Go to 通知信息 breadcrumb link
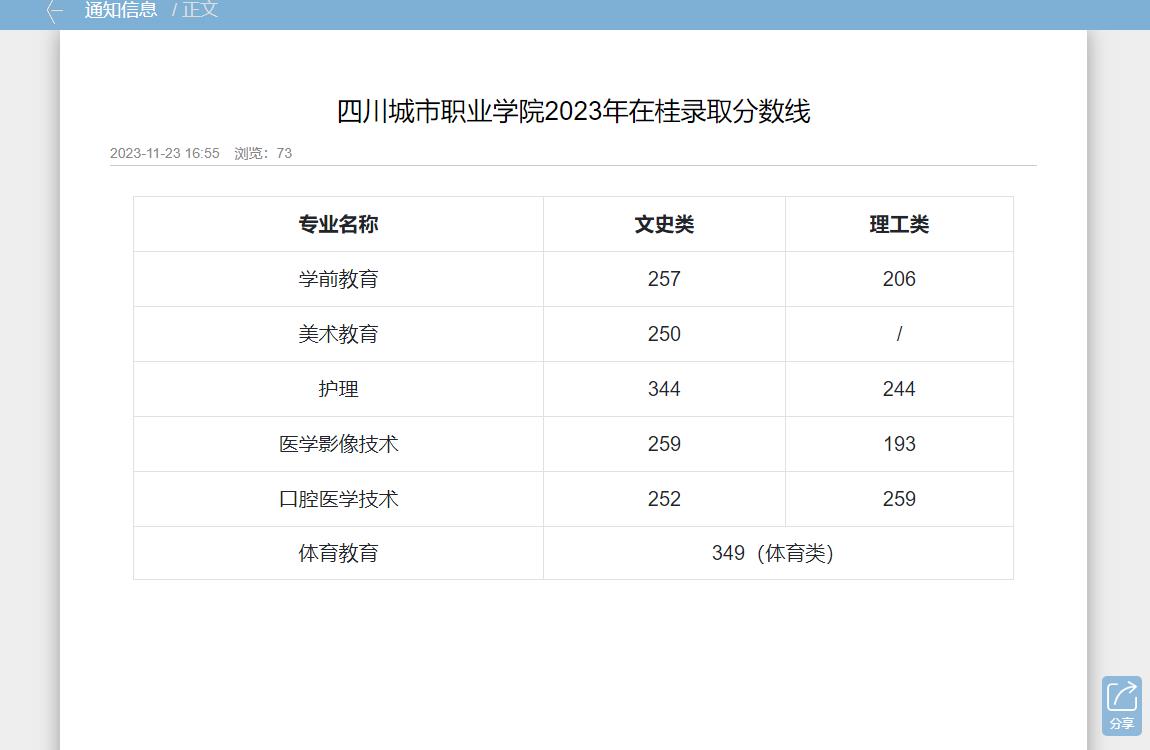Screen dimensions: 1150x750 point(121,10)
